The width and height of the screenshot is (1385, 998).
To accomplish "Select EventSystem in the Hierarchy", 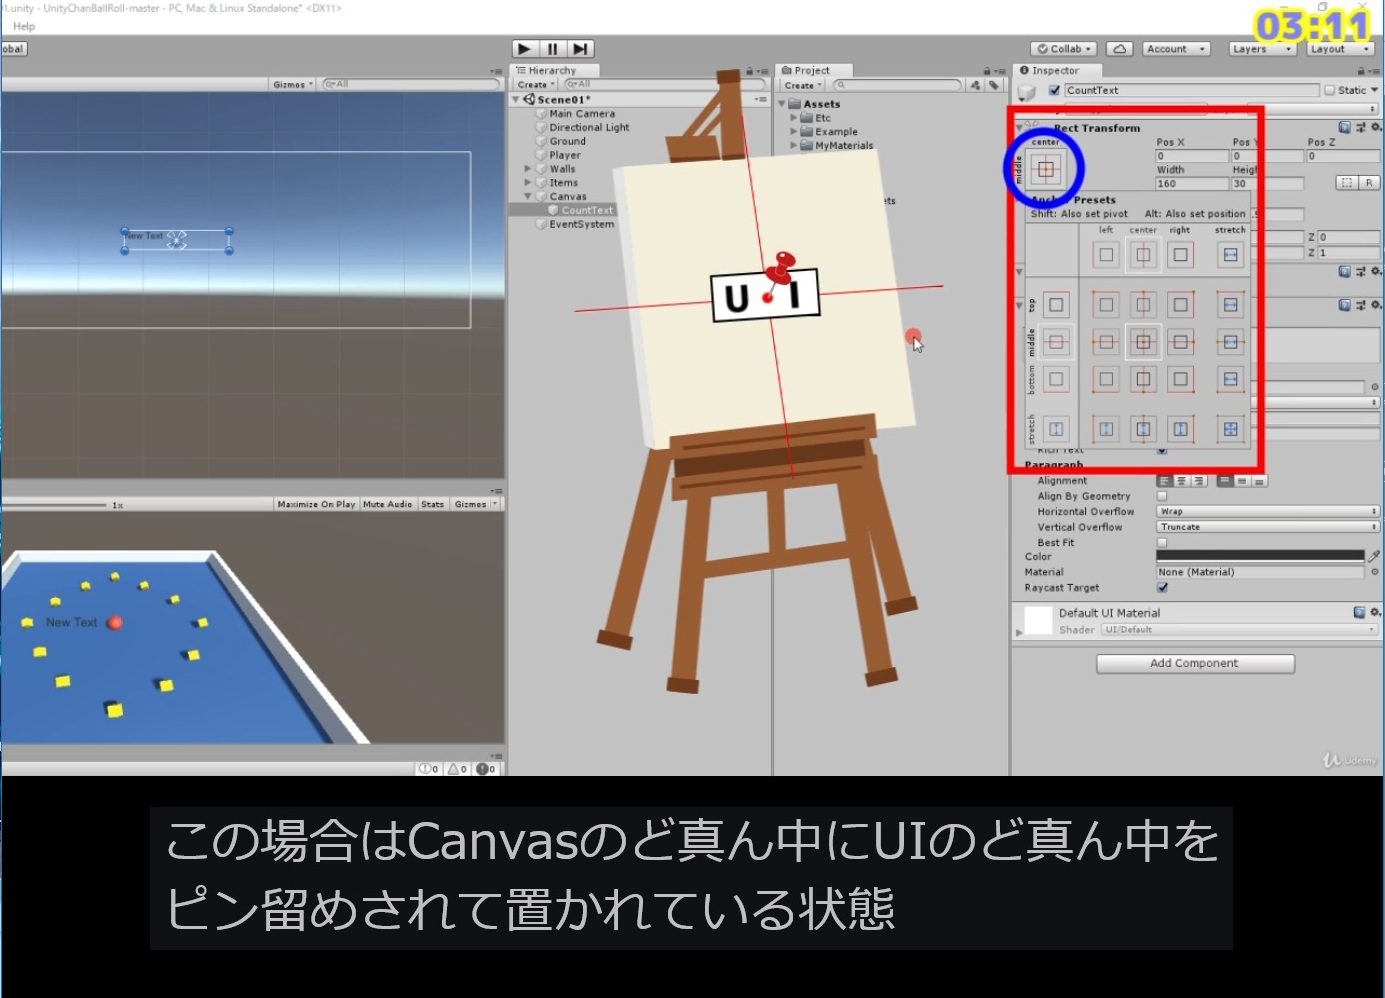I will point(581,224).
